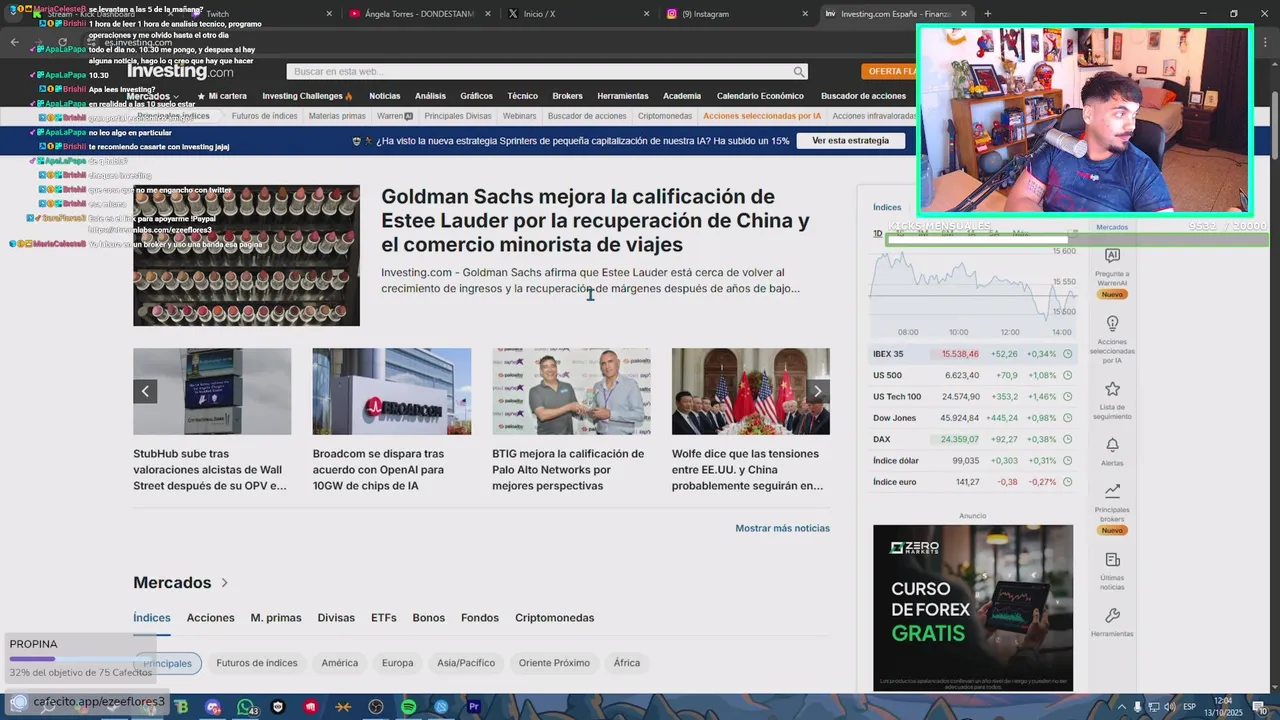Open Academia menu
This screenshot has height=720, width=1280.
click(682, 96)
